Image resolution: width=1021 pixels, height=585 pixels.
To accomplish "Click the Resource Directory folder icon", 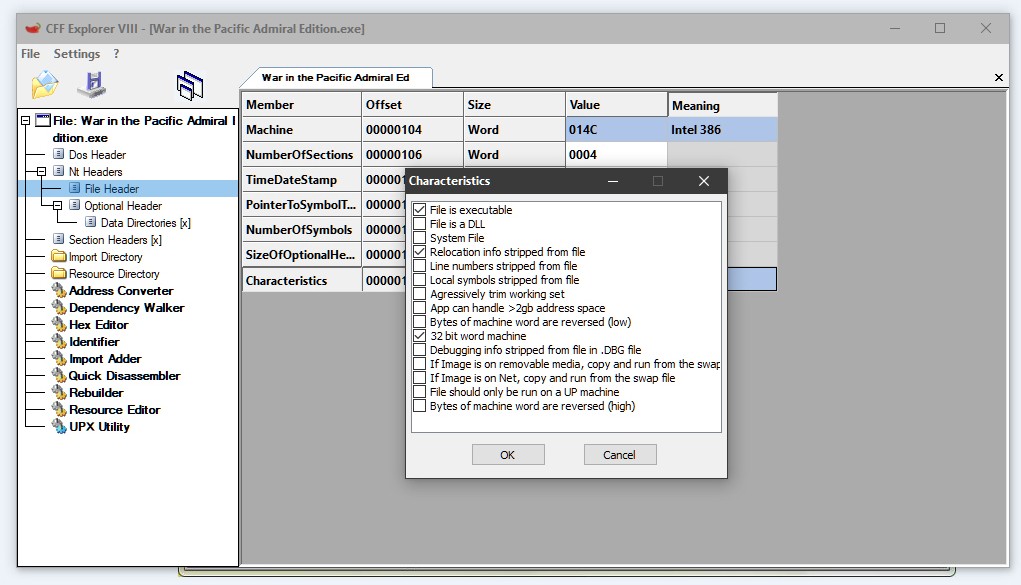I will click(x=59, y=273).
